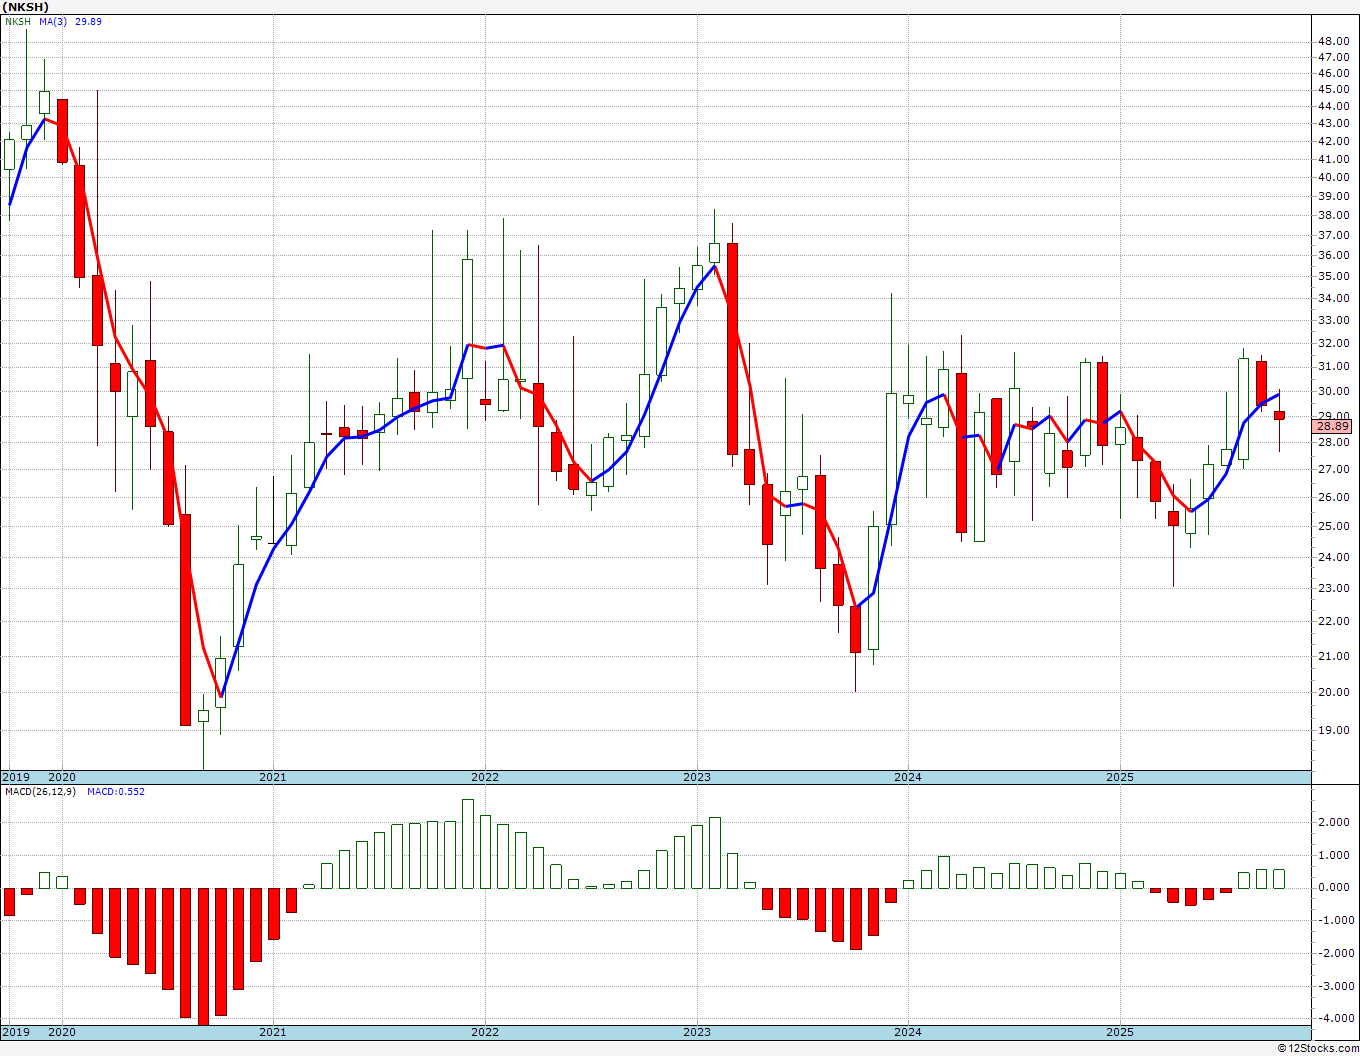The image size is (1360, 1056).
Task: Click the 35.00 price axis label
Action: pos(1333,276)
